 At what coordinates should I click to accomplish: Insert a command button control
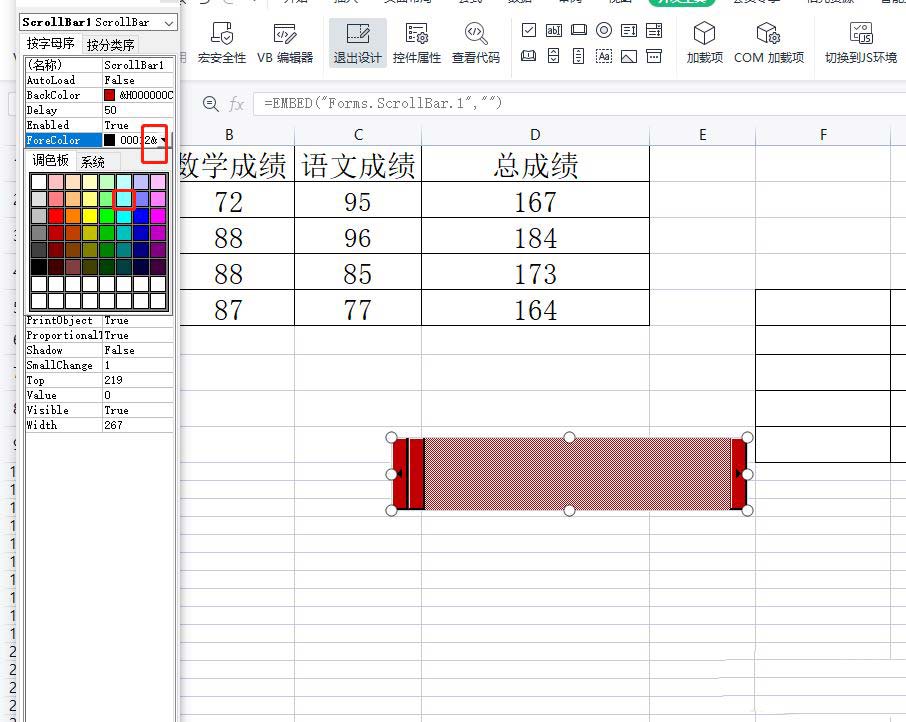coord(578,30)
